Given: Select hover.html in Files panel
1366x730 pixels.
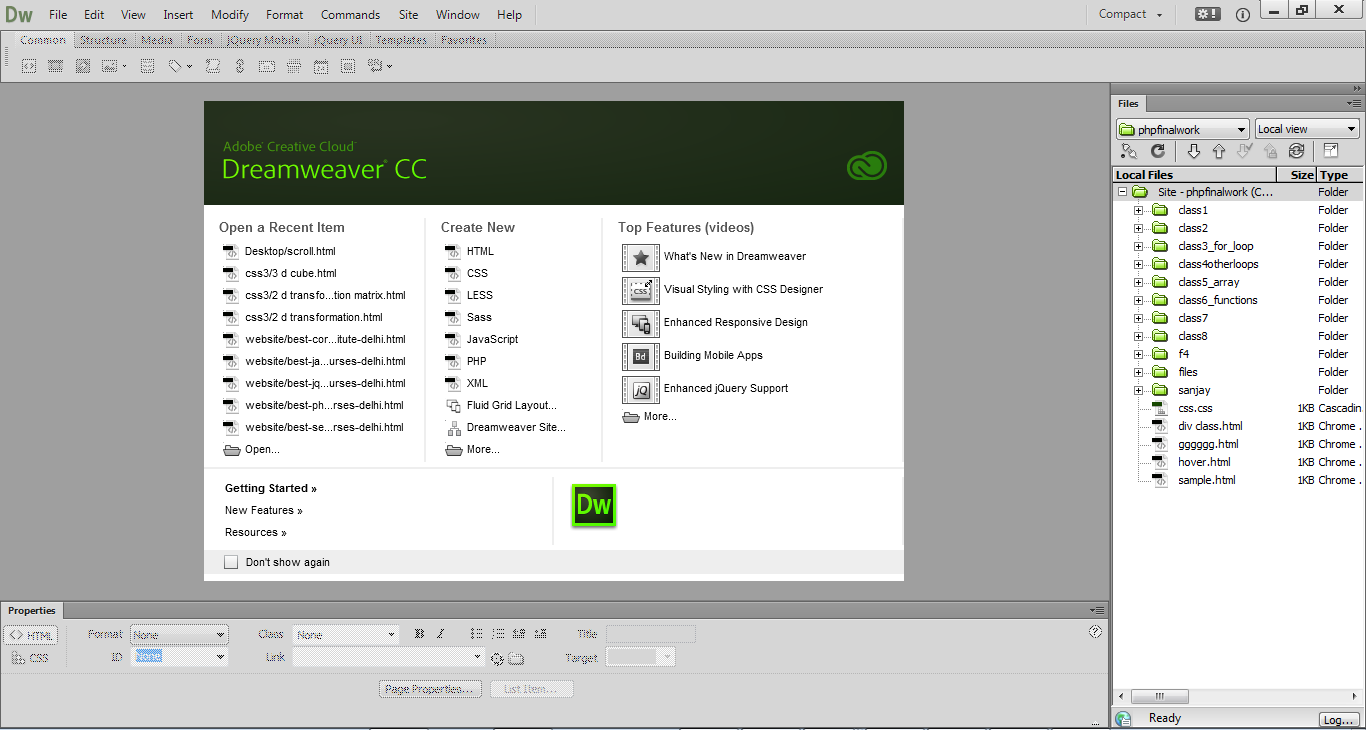Looking at the screenshot, I should coord(1204,462).
